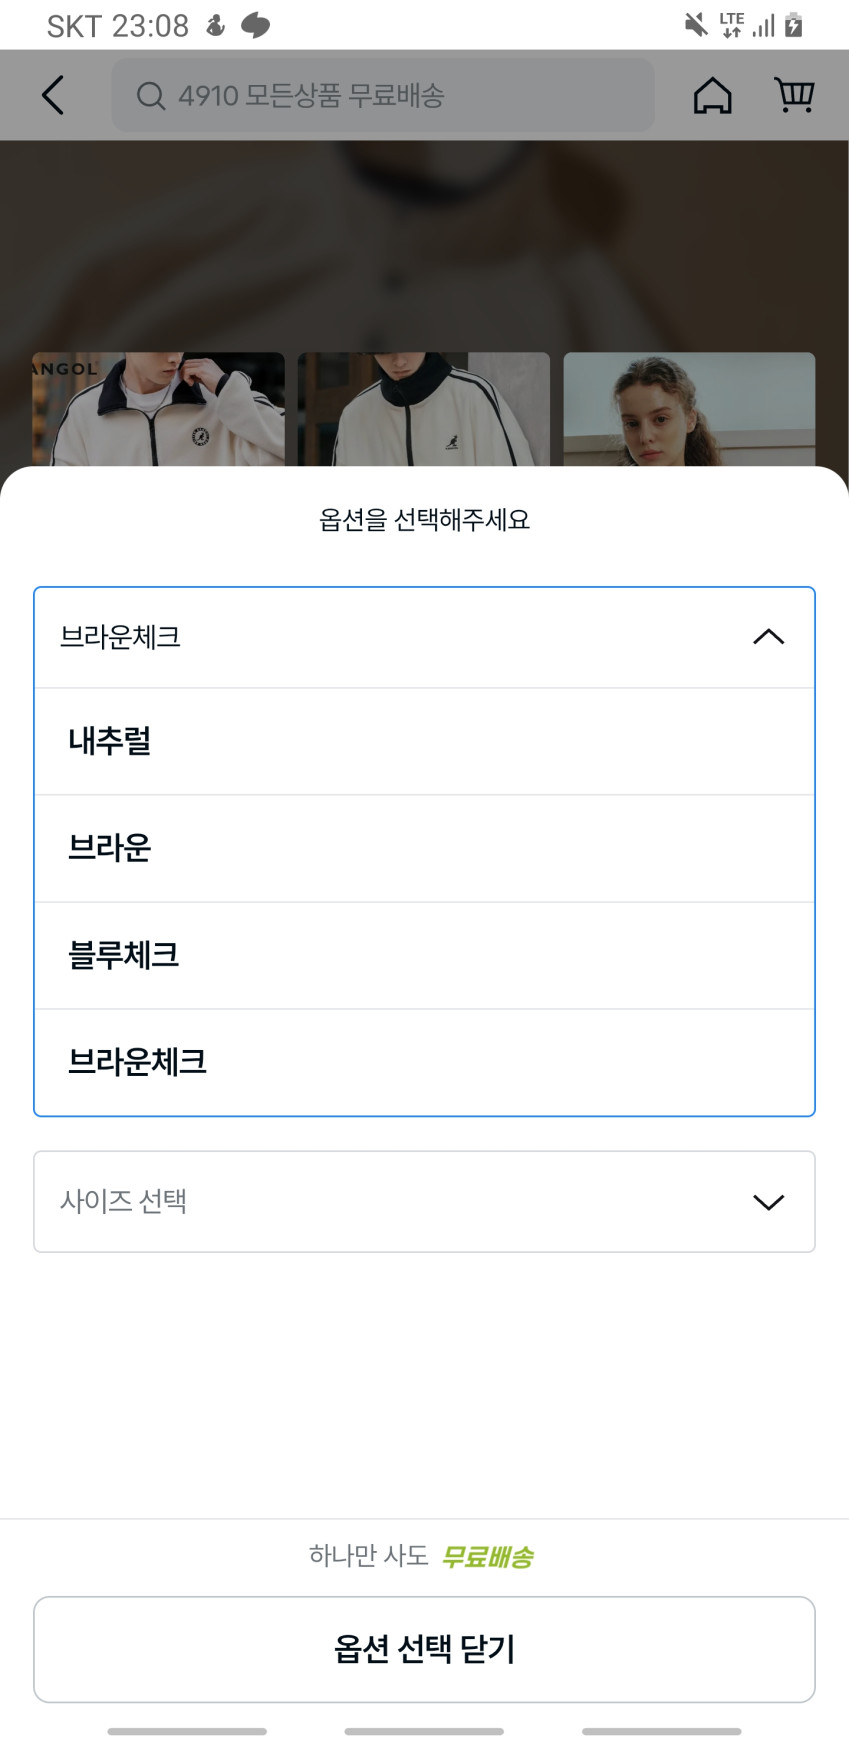Expand the 사이즈 선택 dropdown
Viewport: 849px width, 1747px height.
coord(424,1201)
